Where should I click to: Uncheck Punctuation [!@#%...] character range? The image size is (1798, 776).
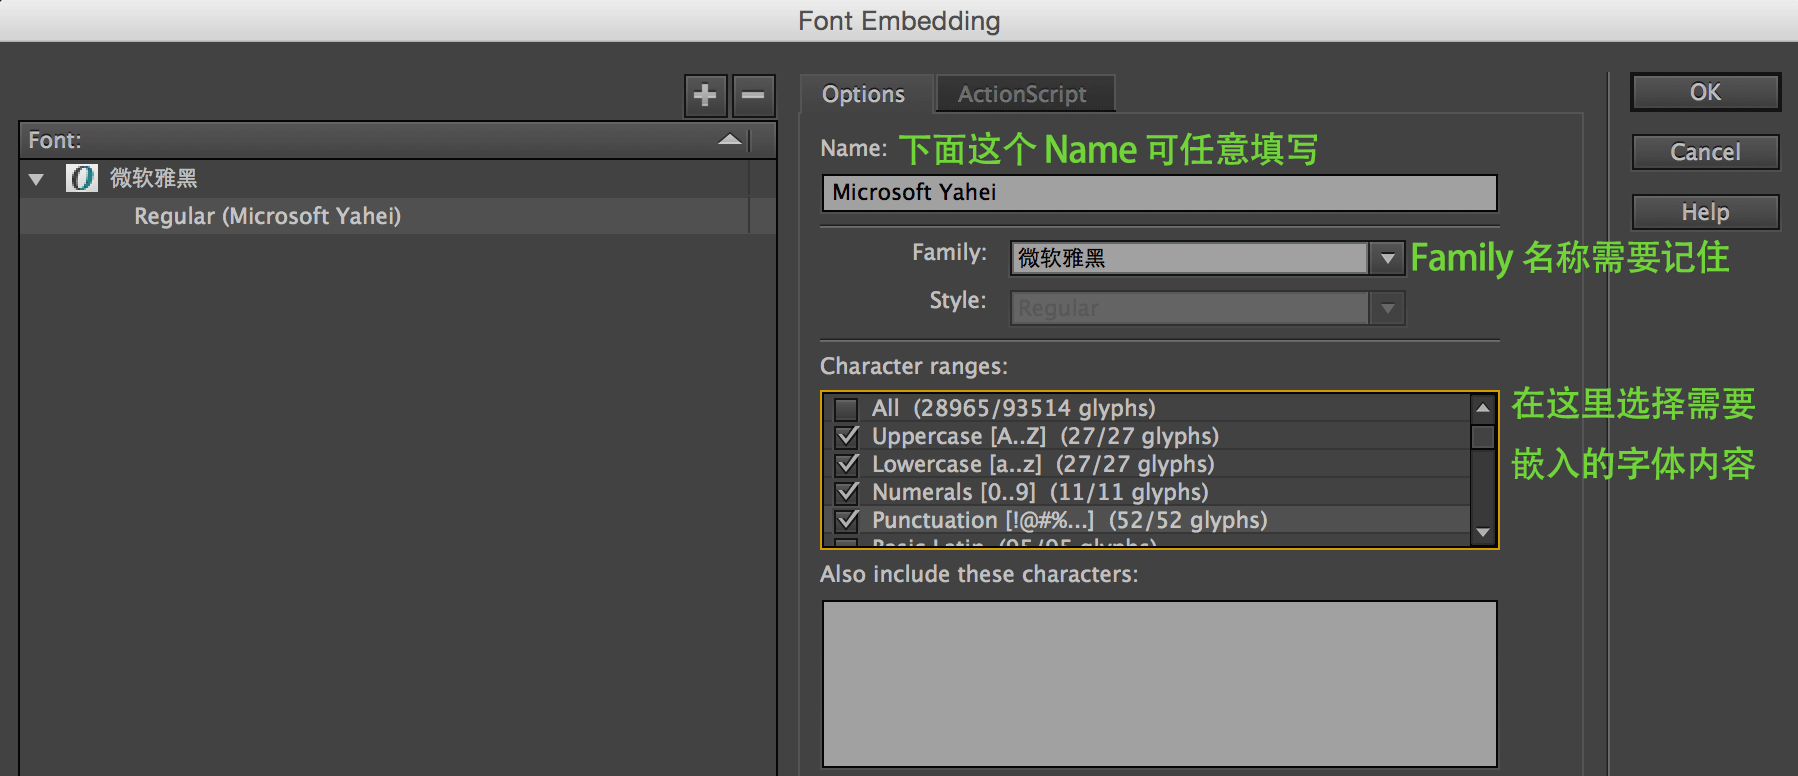click(x=847, y=520)
